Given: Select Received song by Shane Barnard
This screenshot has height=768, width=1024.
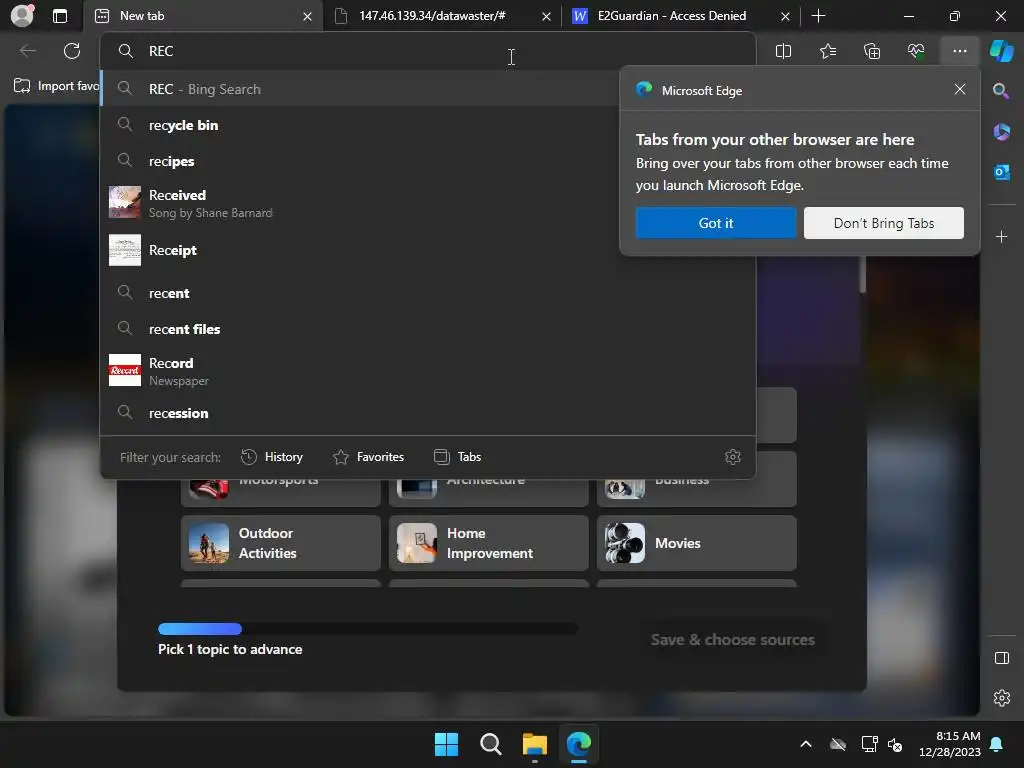Looking at the screenshot, I should [359, 203].
